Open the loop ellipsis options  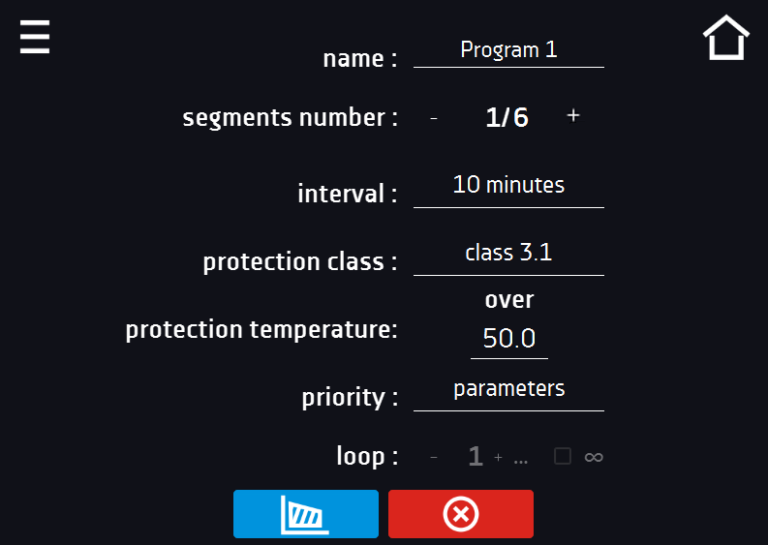521,461
